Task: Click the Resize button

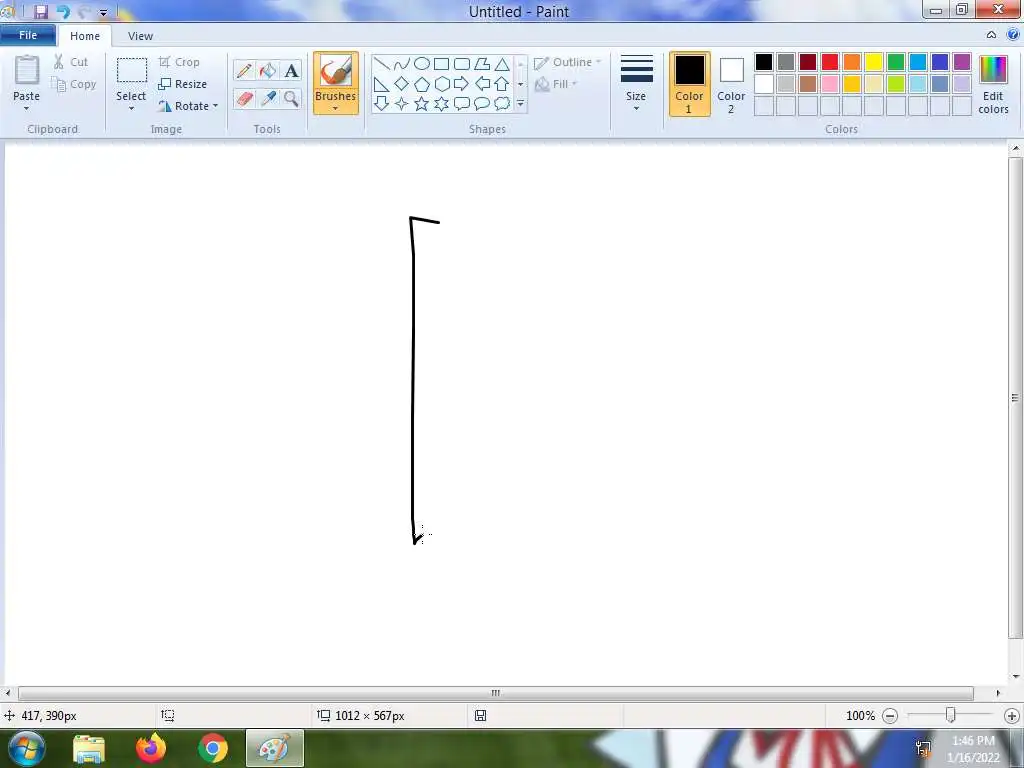Action: click(183, 84)
